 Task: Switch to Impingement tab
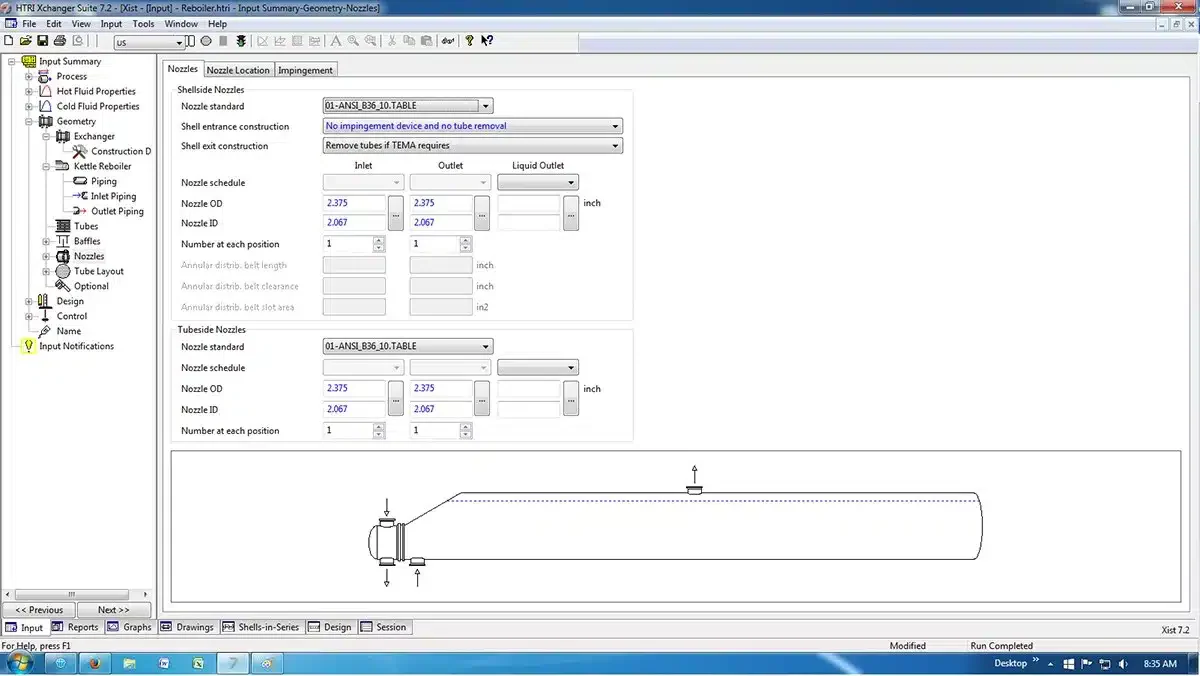point(306,70)
